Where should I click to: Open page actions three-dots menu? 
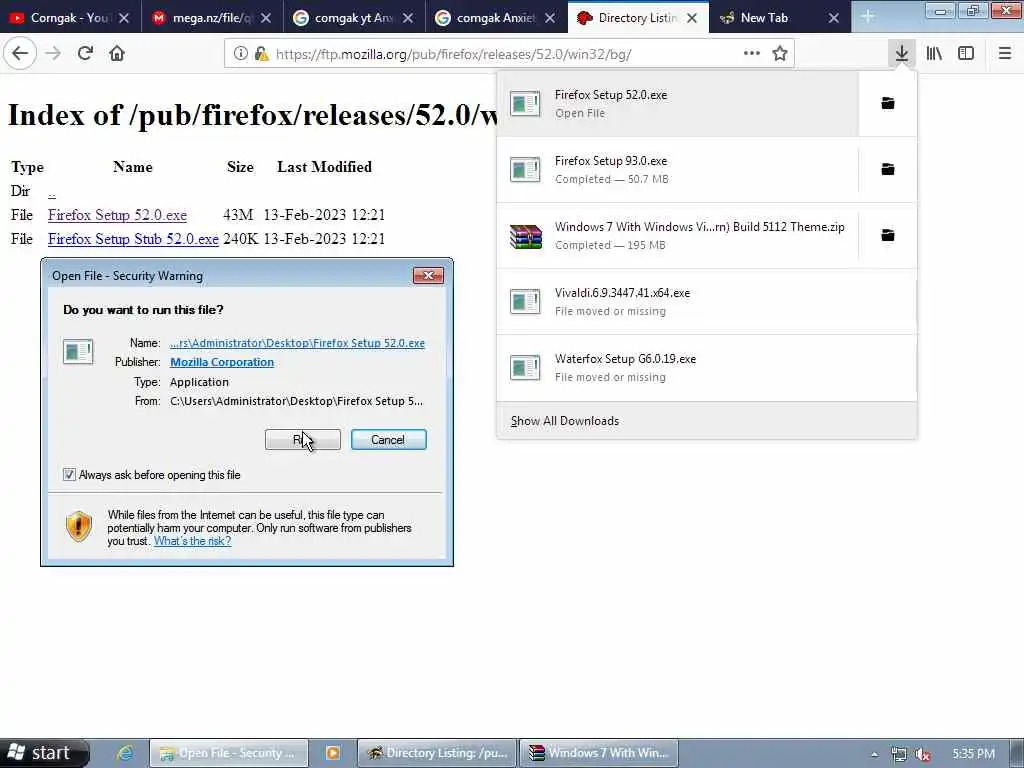752,54
